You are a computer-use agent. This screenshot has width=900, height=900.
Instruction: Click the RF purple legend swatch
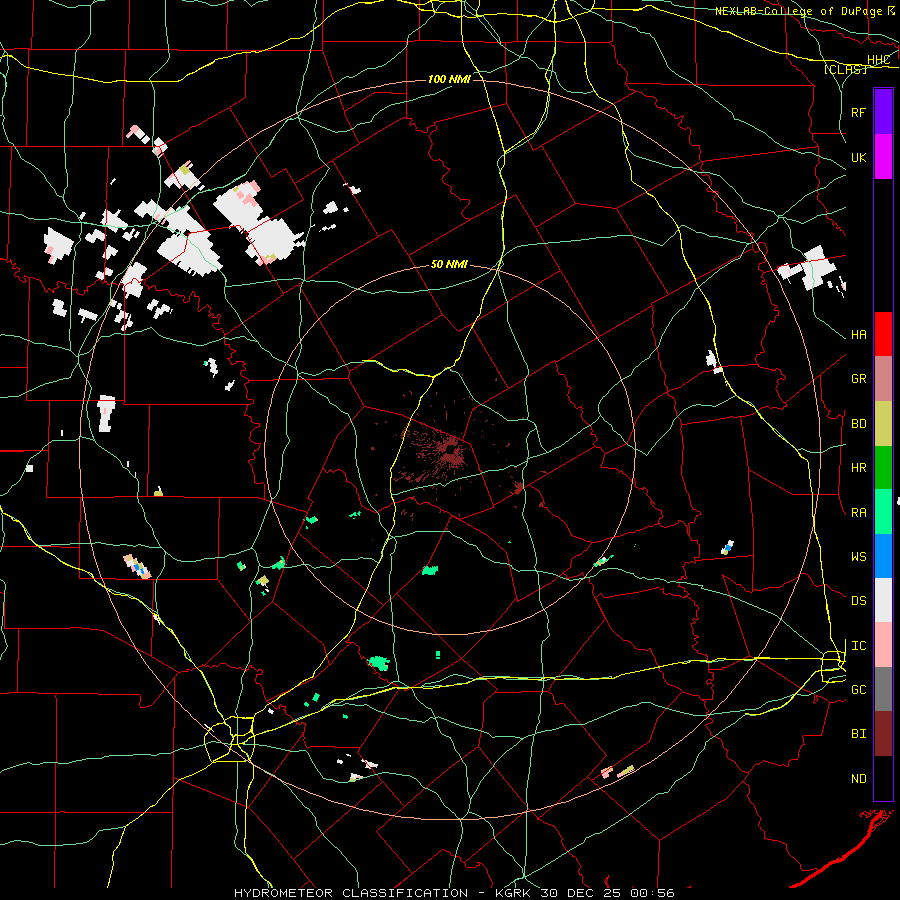pyautogui.click(x=883, y=112)
